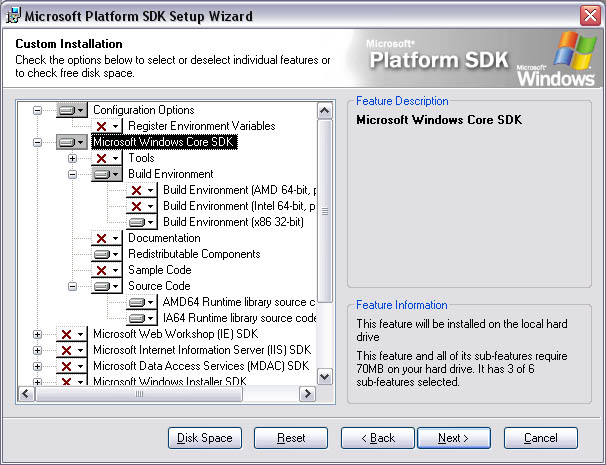Click the horizontal scroll left arrow
The image size is (606, 465).
pos(26,394)
